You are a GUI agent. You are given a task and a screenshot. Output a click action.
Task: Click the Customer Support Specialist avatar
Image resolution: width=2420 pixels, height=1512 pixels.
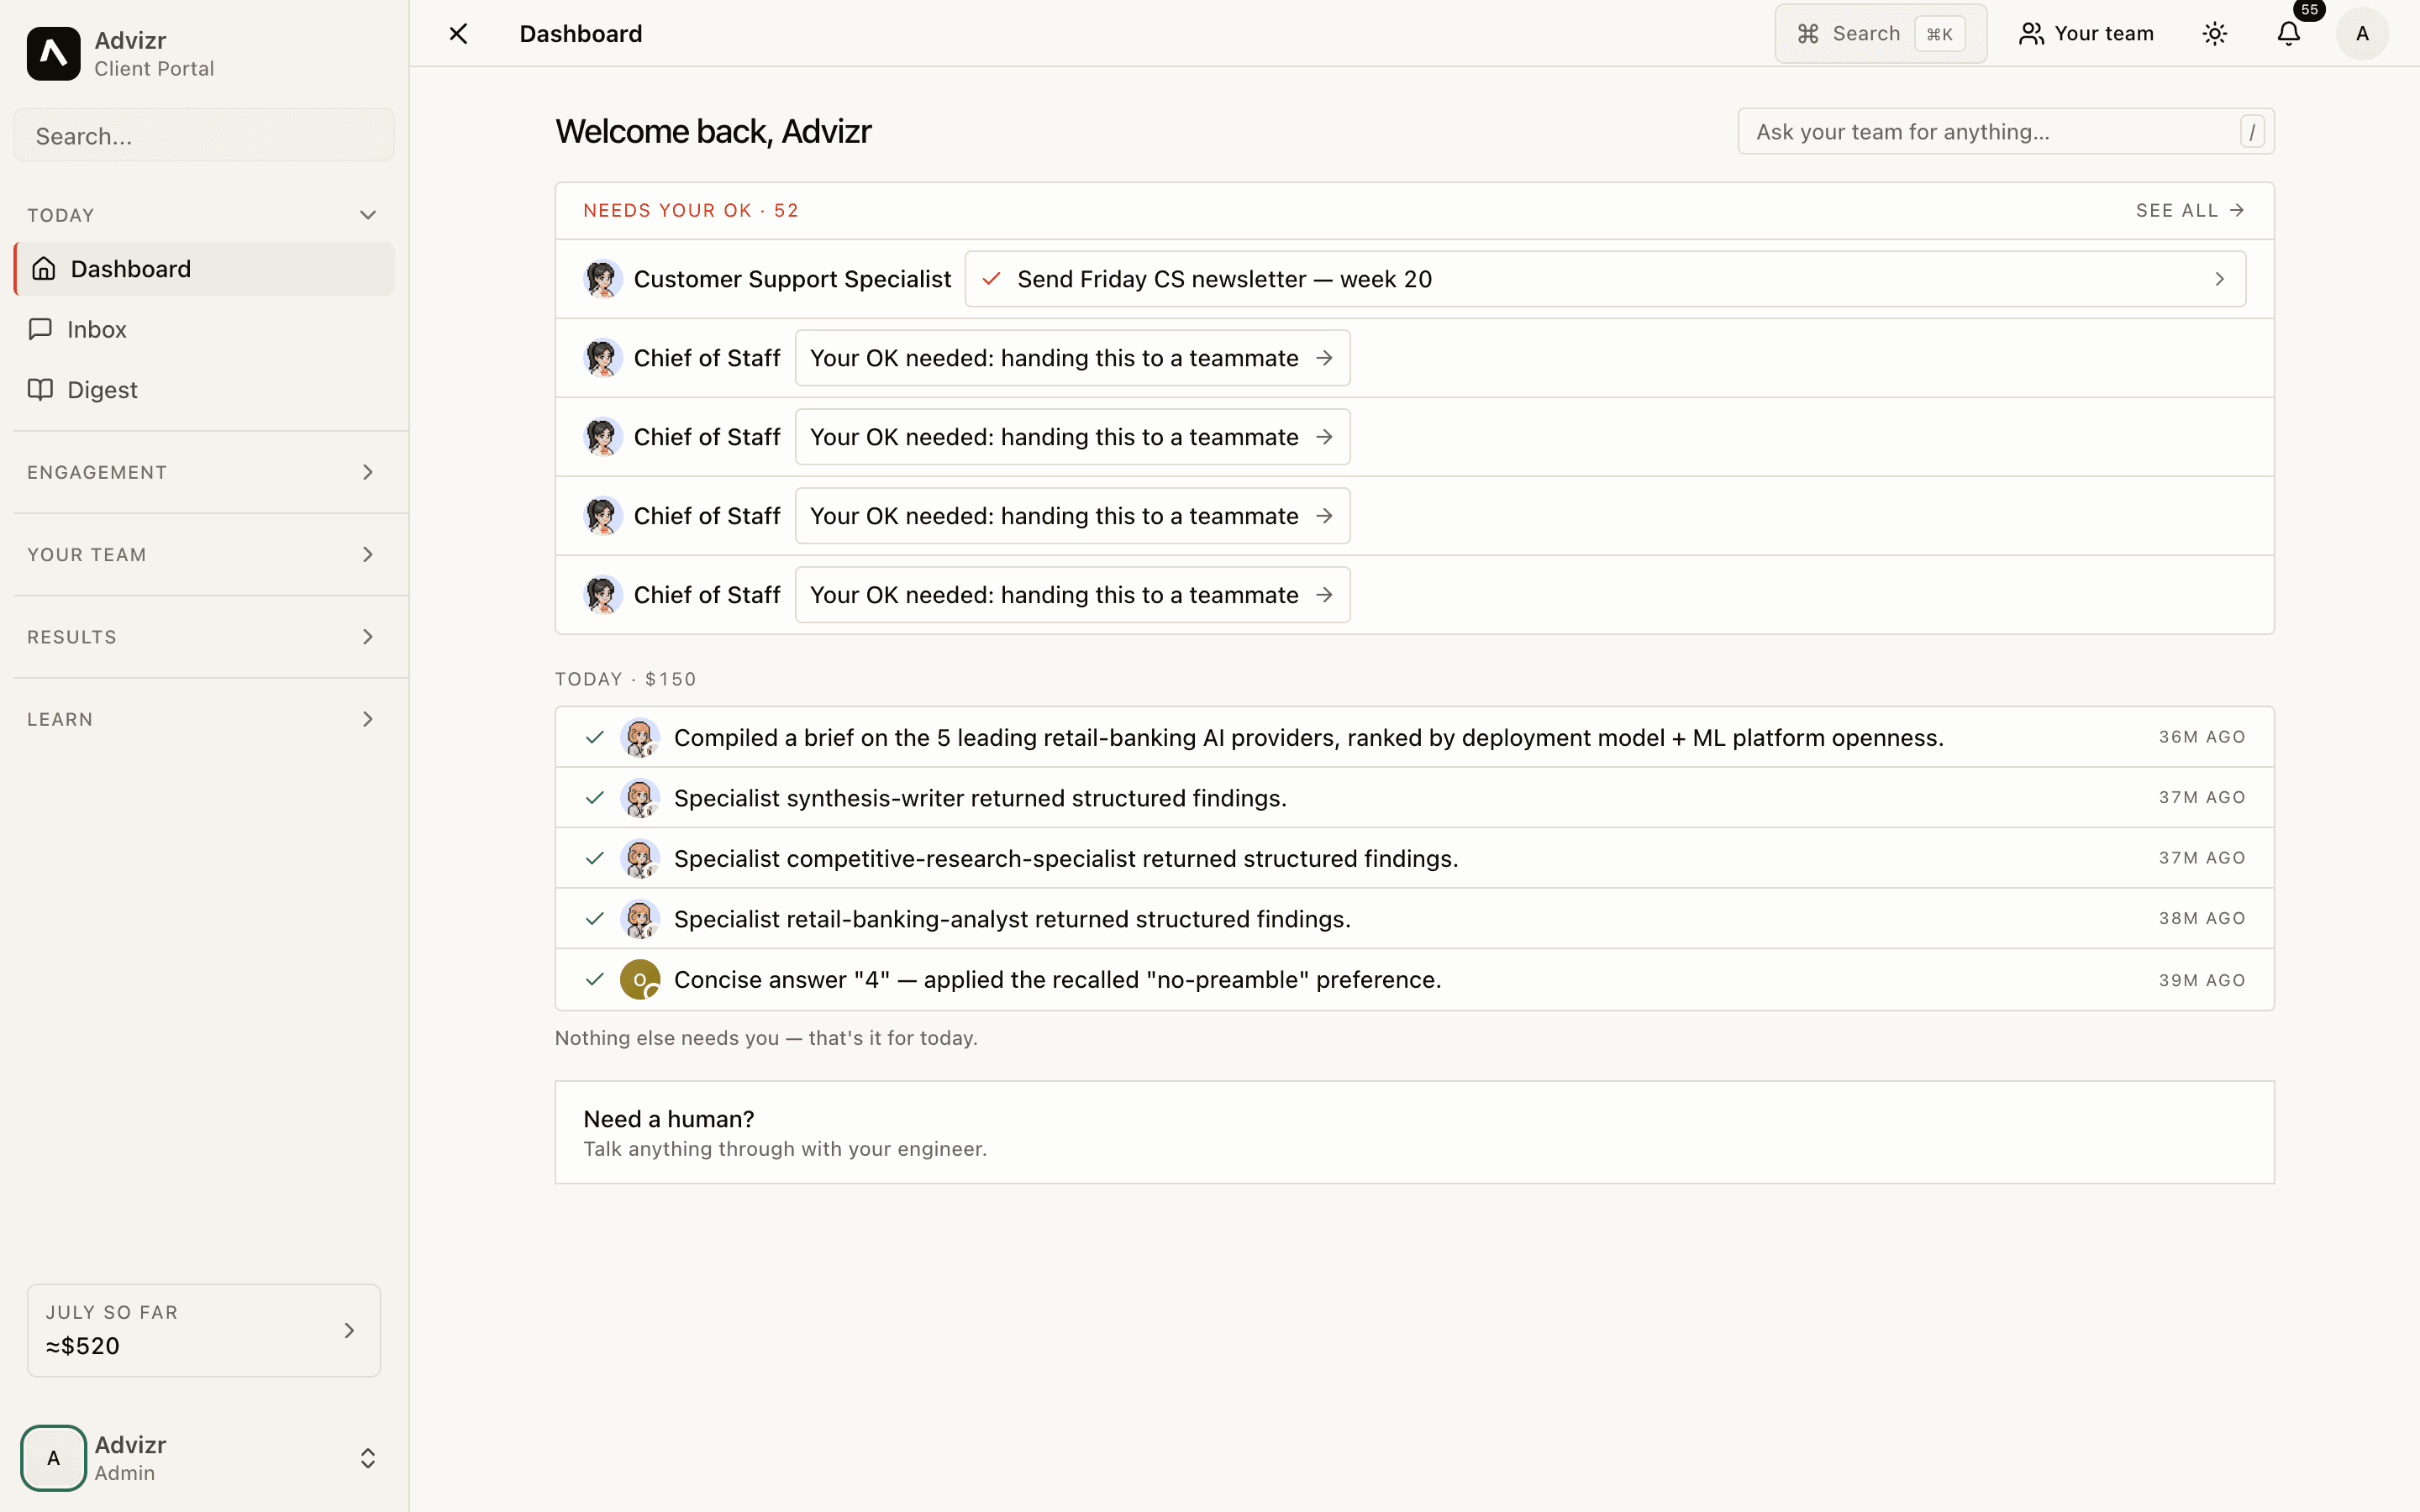coord(603,279)
